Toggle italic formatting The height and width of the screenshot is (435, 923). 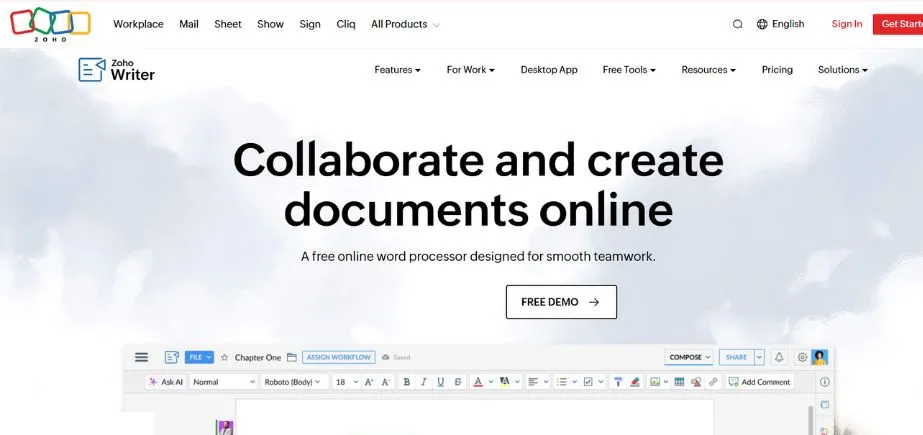(x=423, y=382)
